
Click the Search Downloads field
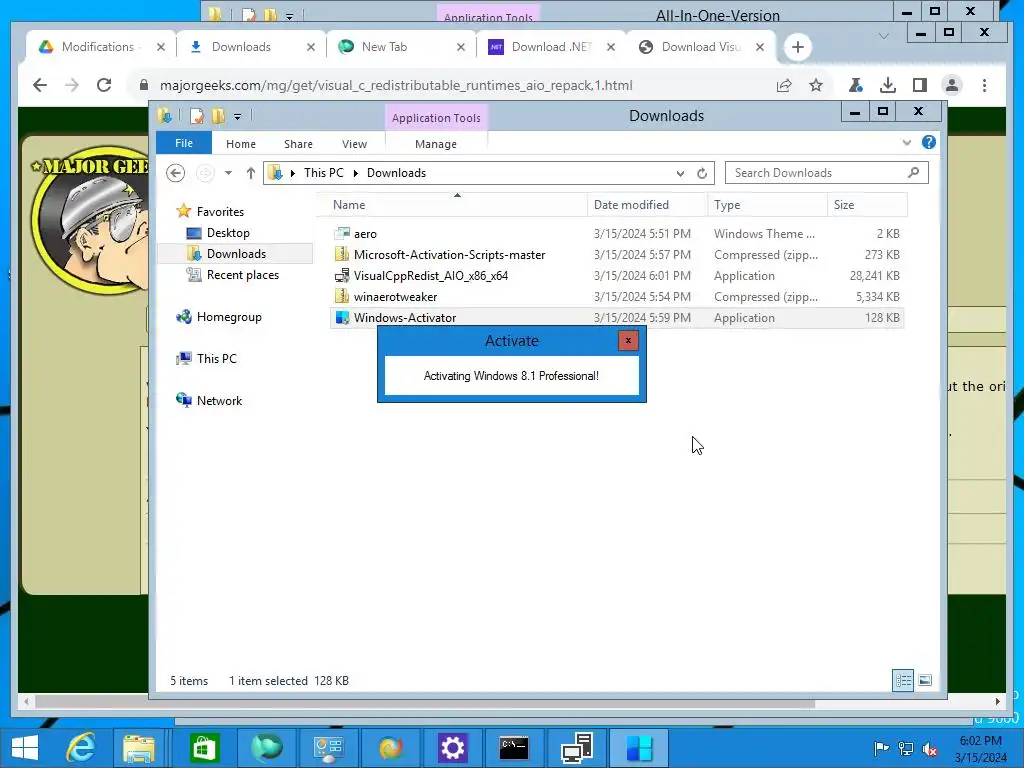tap(826, 173)
